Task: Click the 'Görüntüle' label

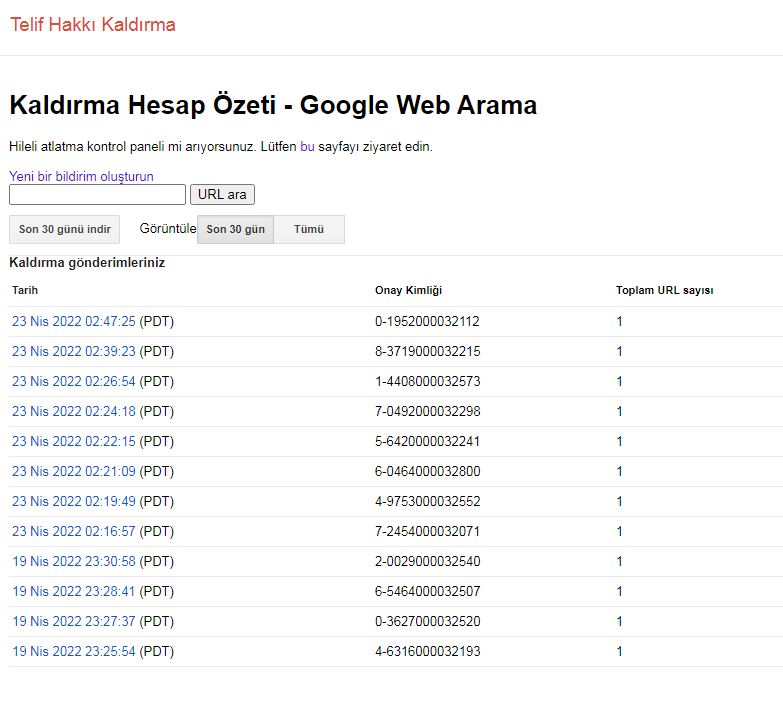Action: 167,229
